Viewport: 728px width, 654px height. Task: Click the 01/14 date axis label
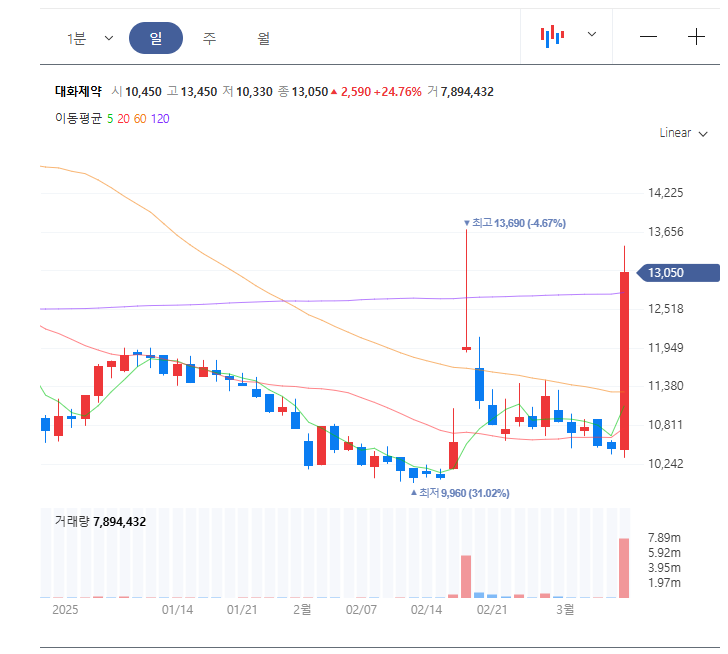177,609
